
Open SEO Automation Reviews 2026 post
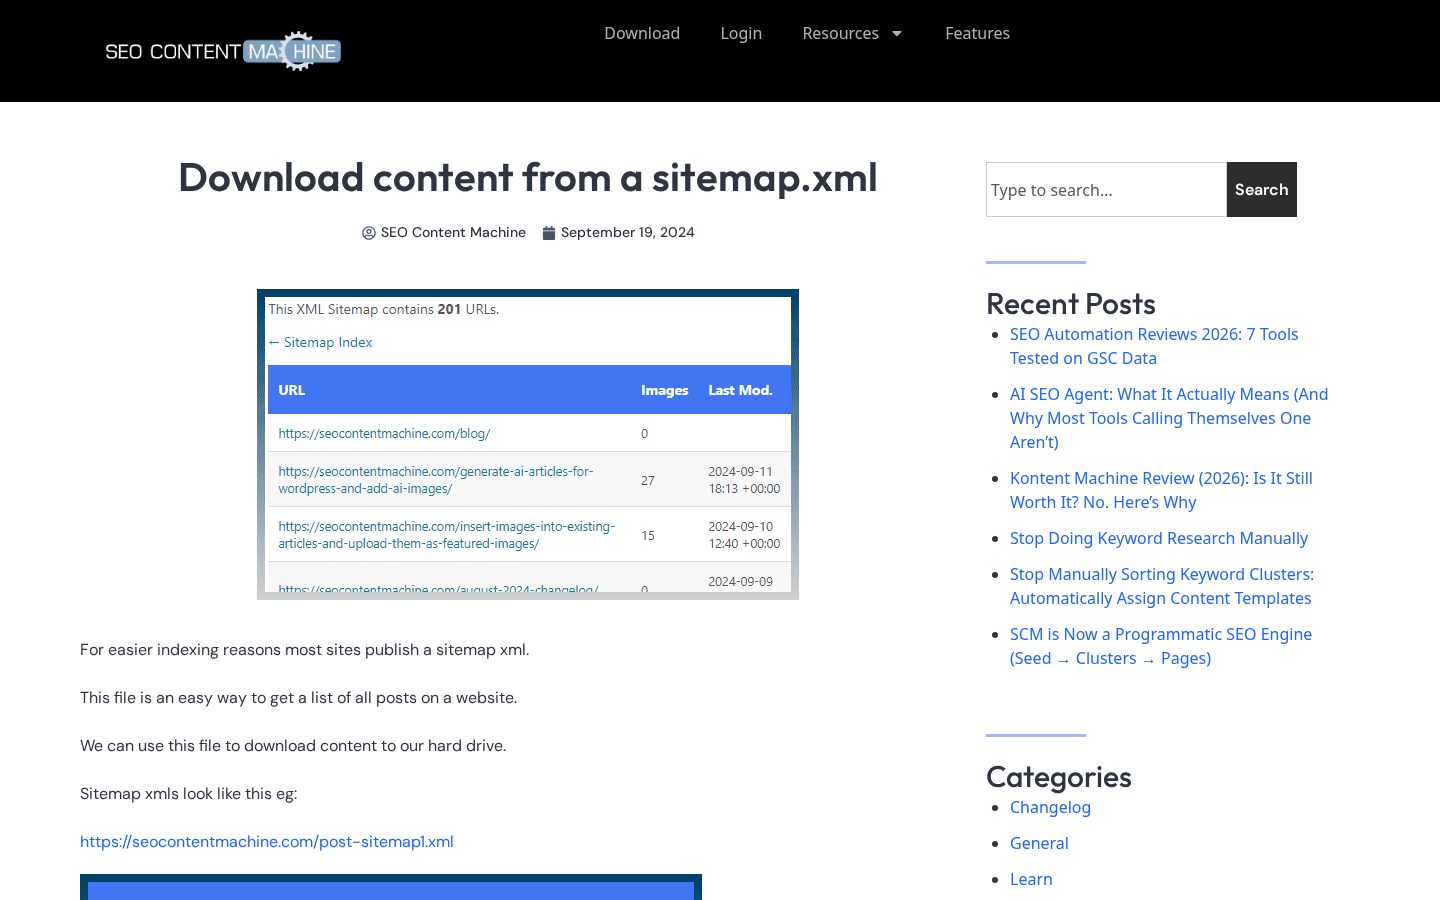(1154, 346)
